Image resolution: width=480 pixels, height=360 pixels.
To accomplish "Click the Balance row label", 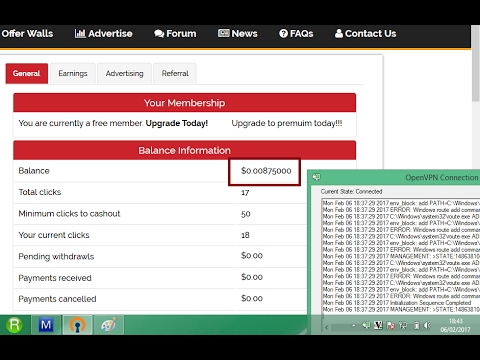I will click(x=34, y=171).
